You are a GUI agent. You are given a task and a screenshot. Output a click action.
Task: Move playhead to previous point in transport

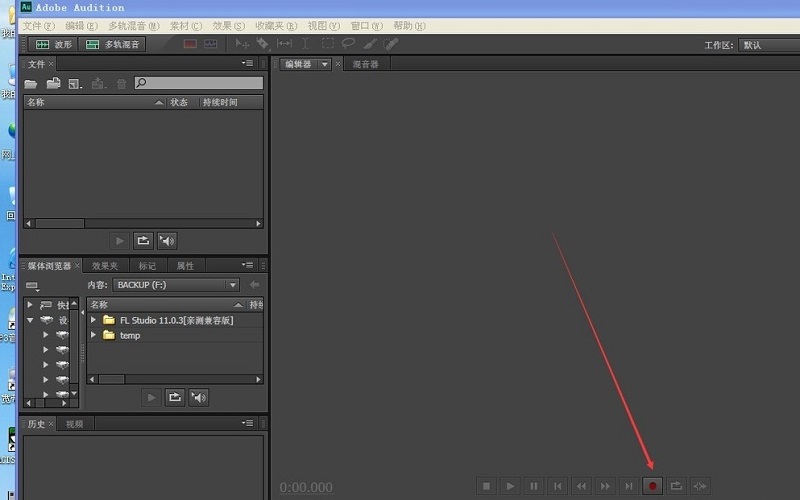(558, 486)
